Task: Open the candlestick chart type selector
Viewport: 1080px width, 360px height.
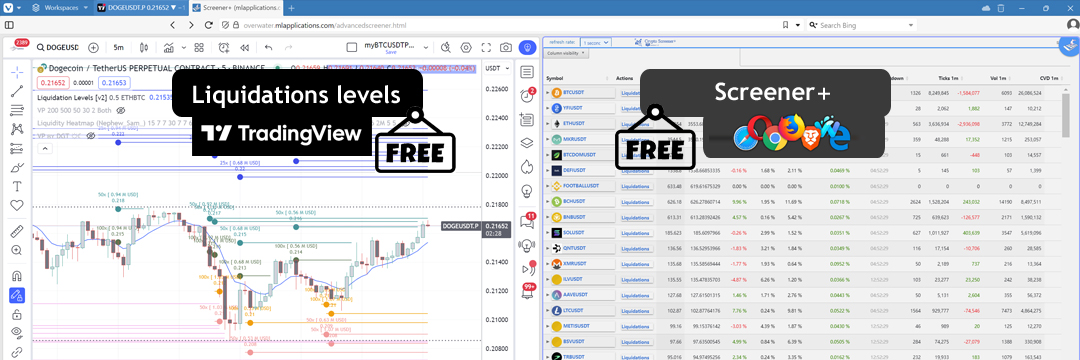Action: [144, 47]
